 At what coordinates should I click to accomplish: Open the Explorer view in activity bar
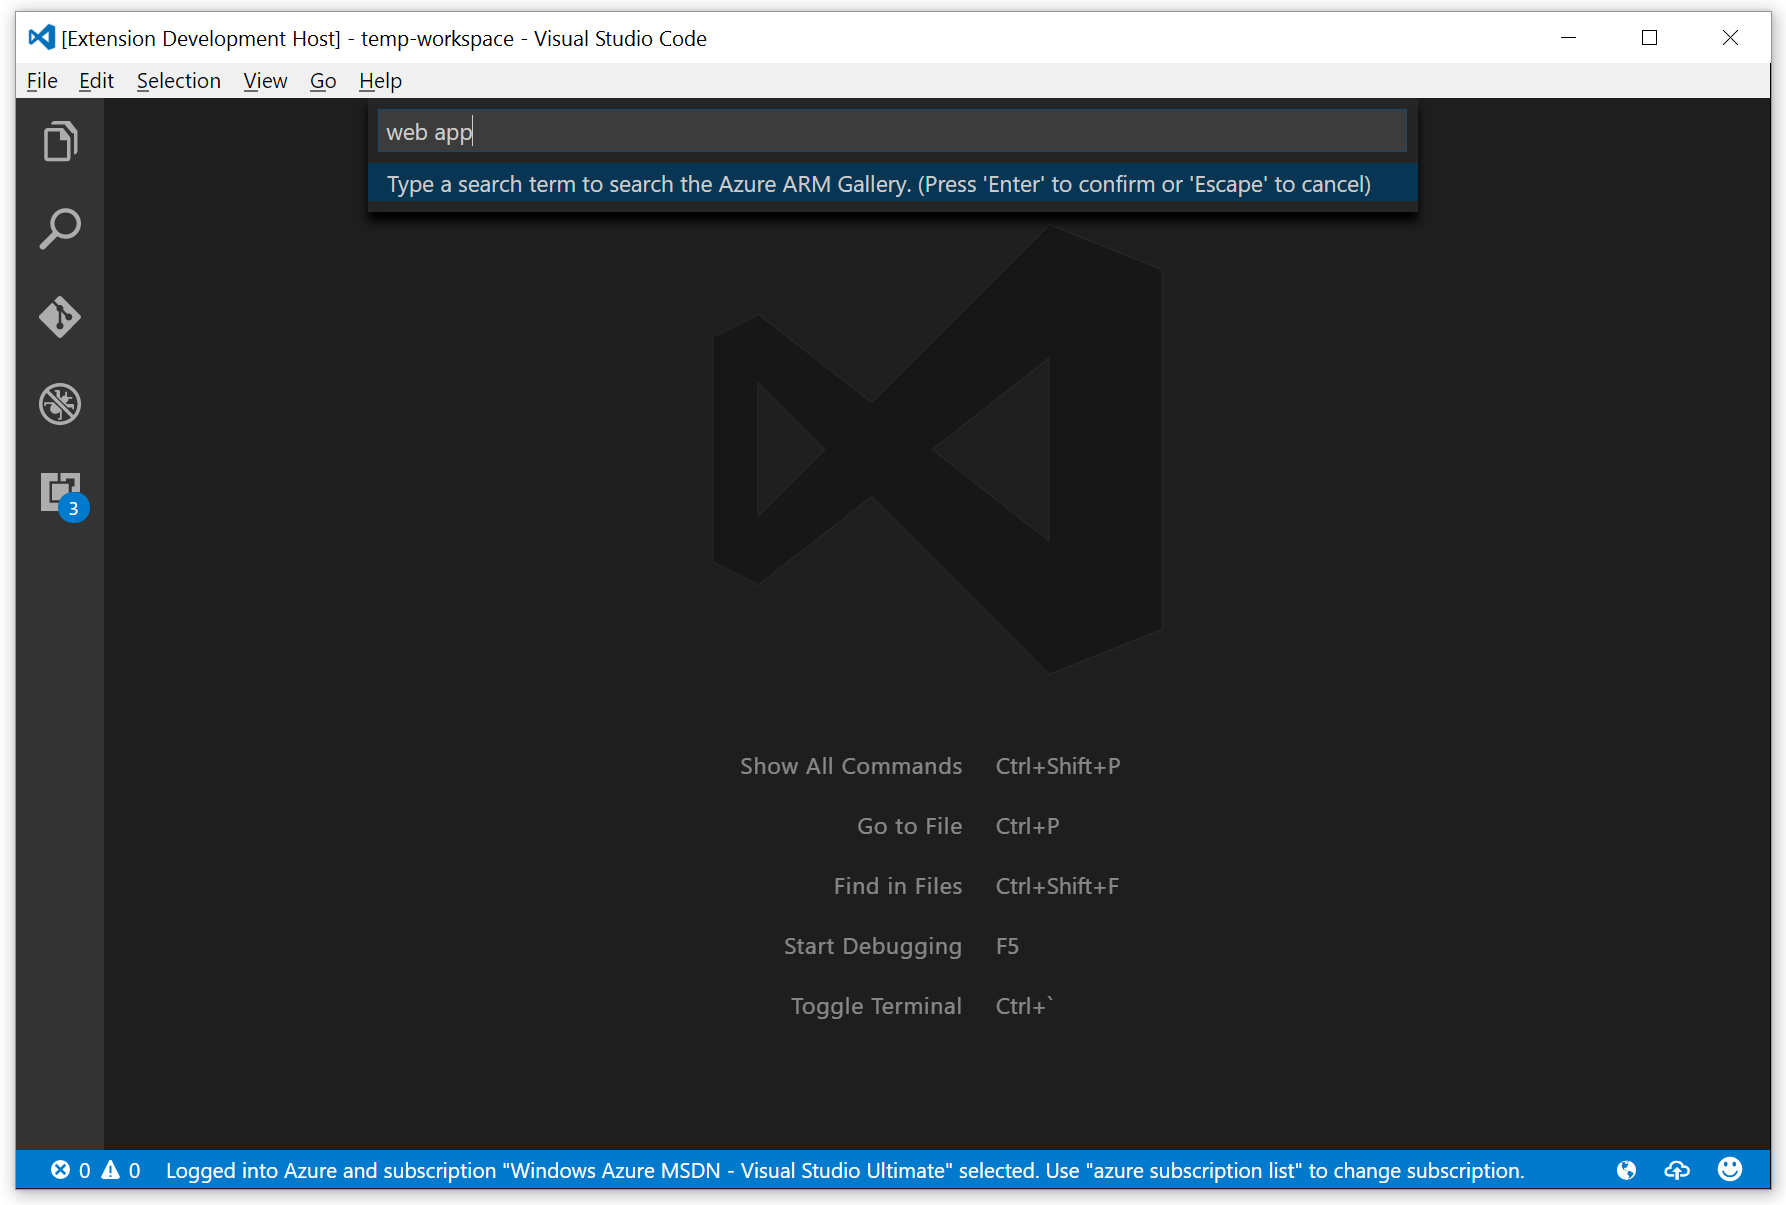60,141
